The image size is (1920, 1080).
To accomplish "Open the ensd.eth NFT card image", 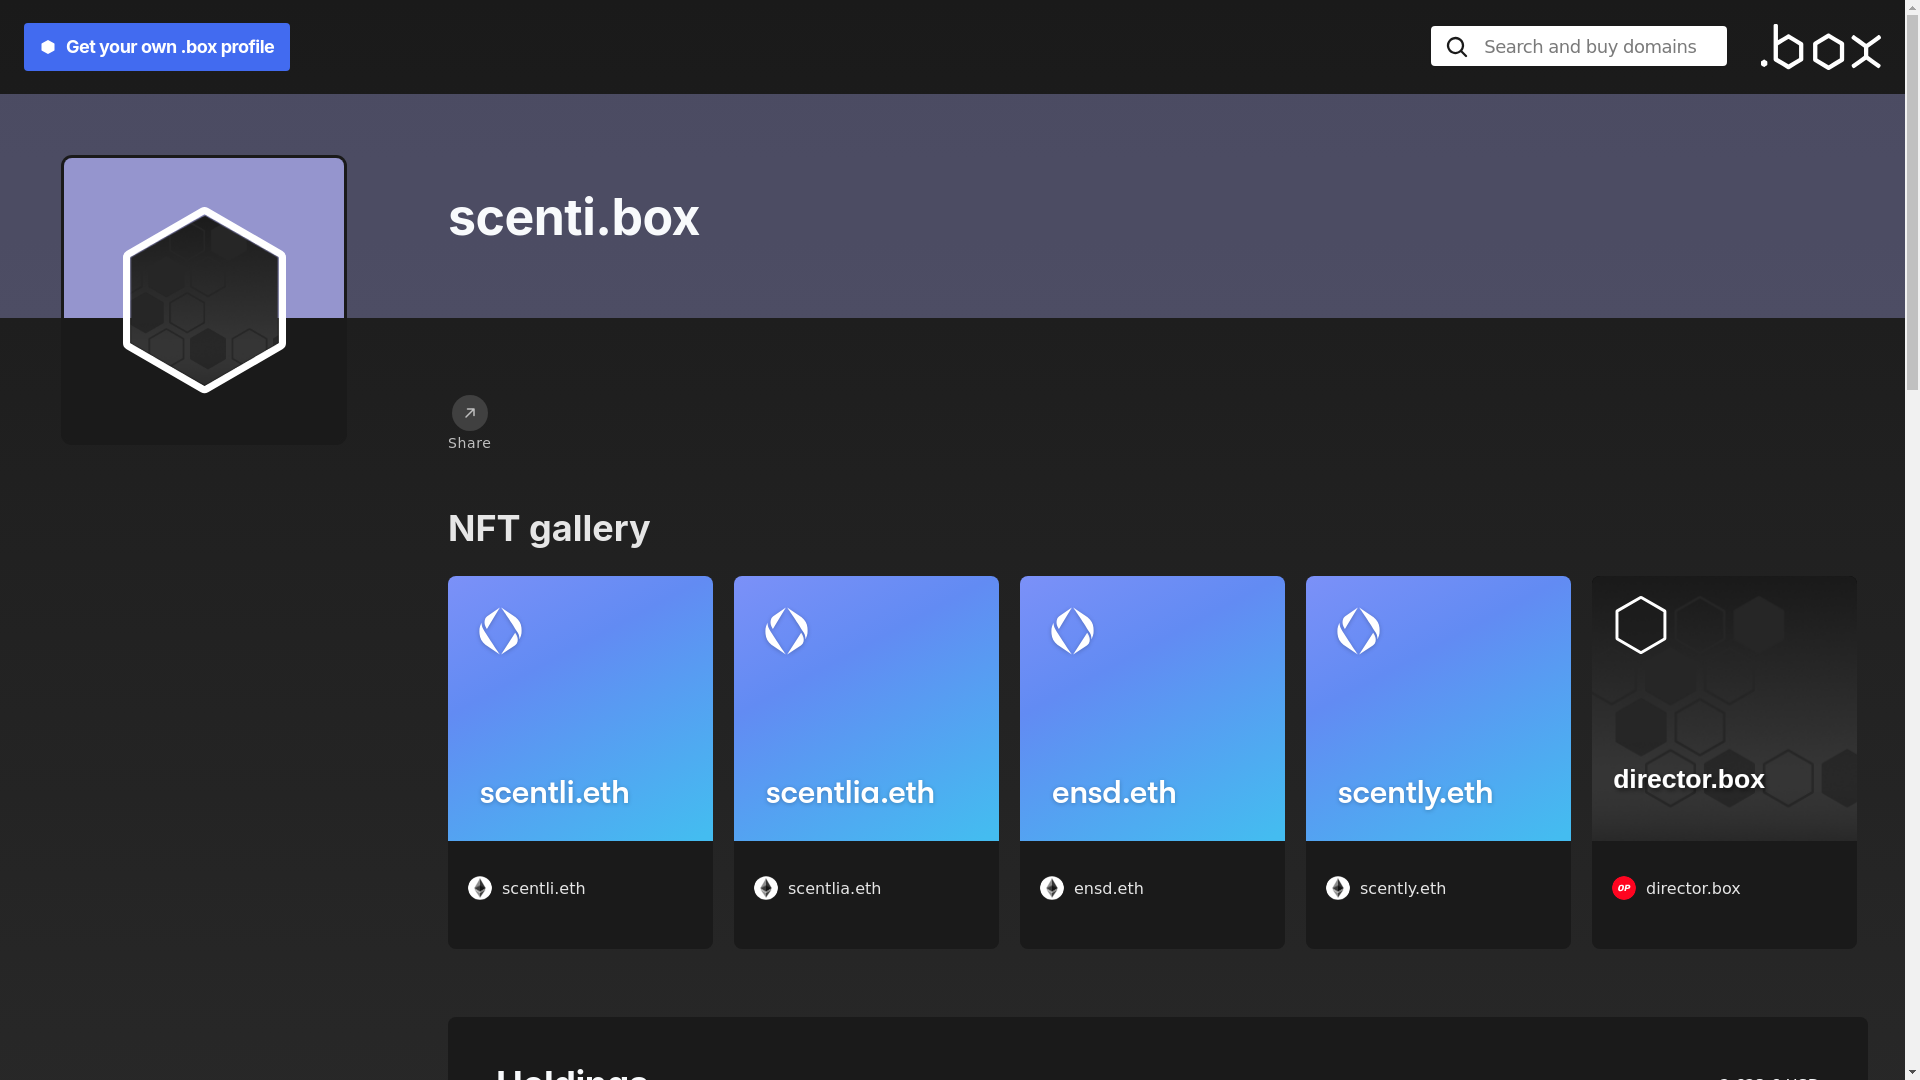I will point(1152,708).
